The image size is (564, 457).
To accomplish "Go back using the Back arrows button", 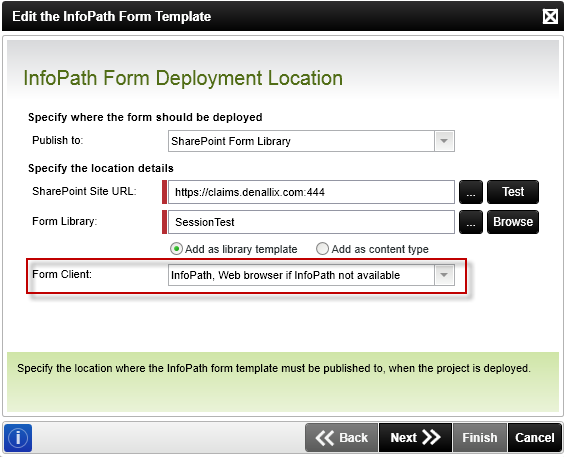I will pyautogui.click(x=342, y=438).
